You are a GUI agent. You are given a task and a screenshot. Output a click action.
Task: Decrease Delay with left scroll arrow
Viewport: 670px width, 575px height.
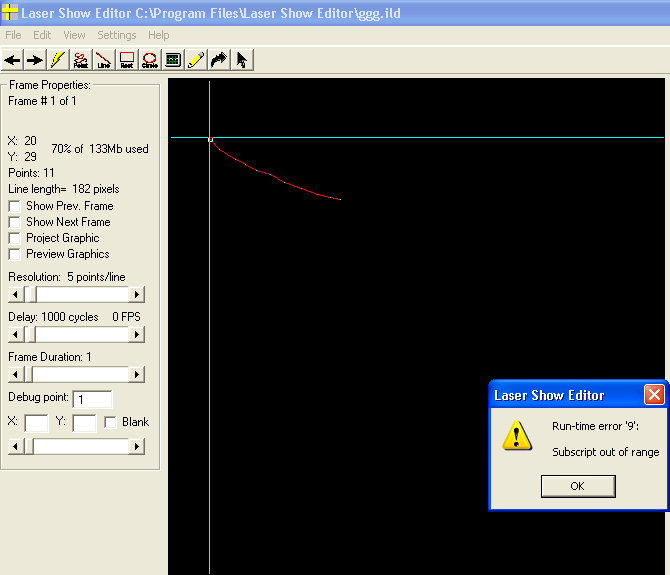pos(16,334)
